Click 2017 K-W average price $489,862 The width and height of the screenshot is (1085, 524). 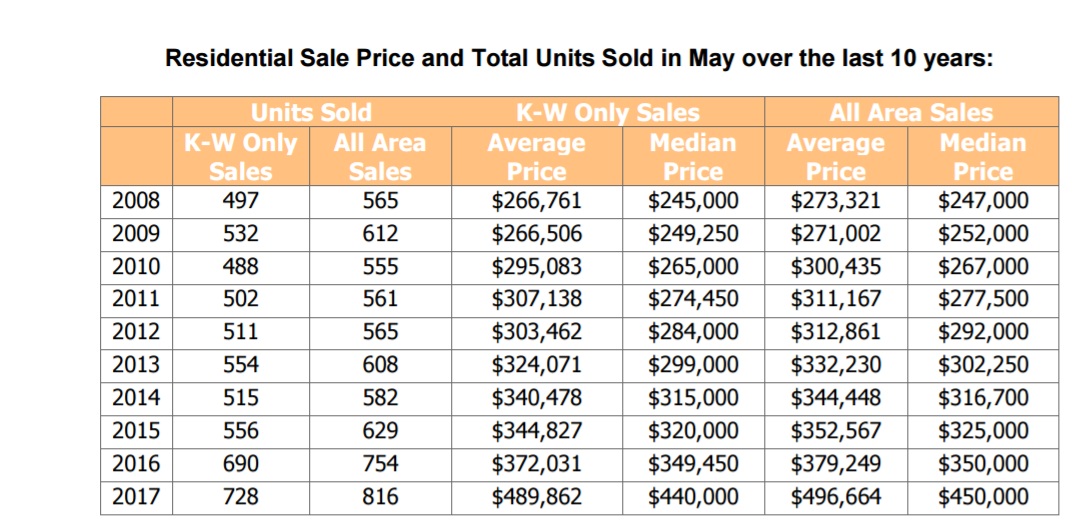[x=537, y=496]
